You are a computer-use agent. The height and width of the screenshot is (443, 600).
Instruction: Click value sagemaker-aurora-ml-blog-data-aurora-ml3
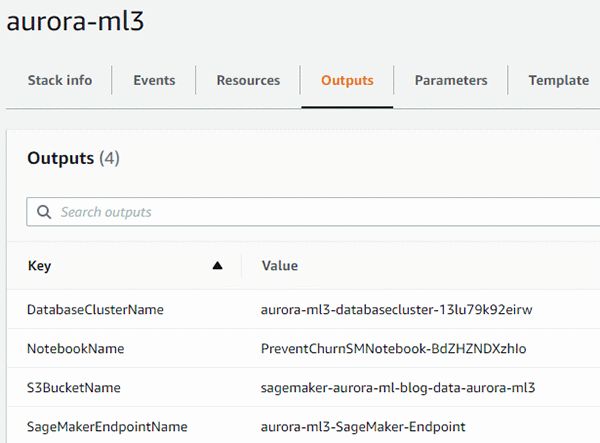398,388
